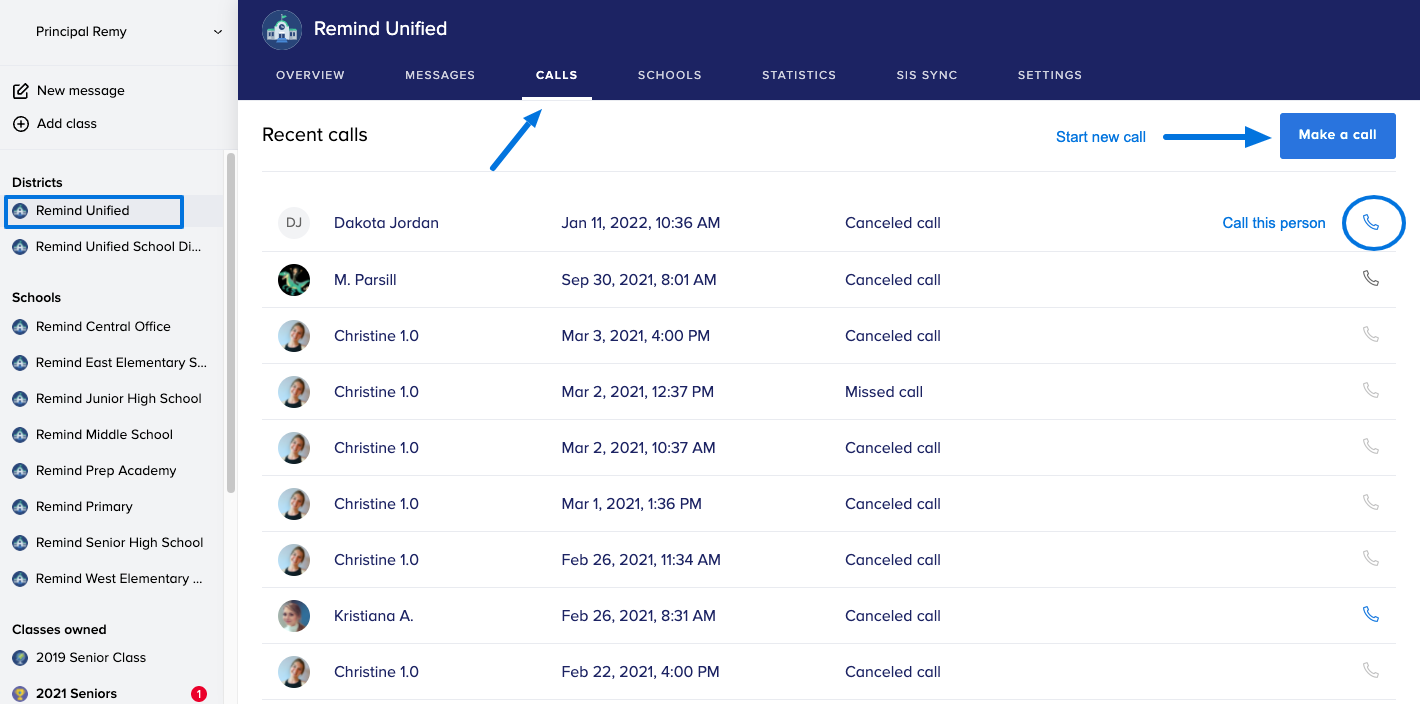Select Remind Junior High School in sidebar

coord(118,399)
